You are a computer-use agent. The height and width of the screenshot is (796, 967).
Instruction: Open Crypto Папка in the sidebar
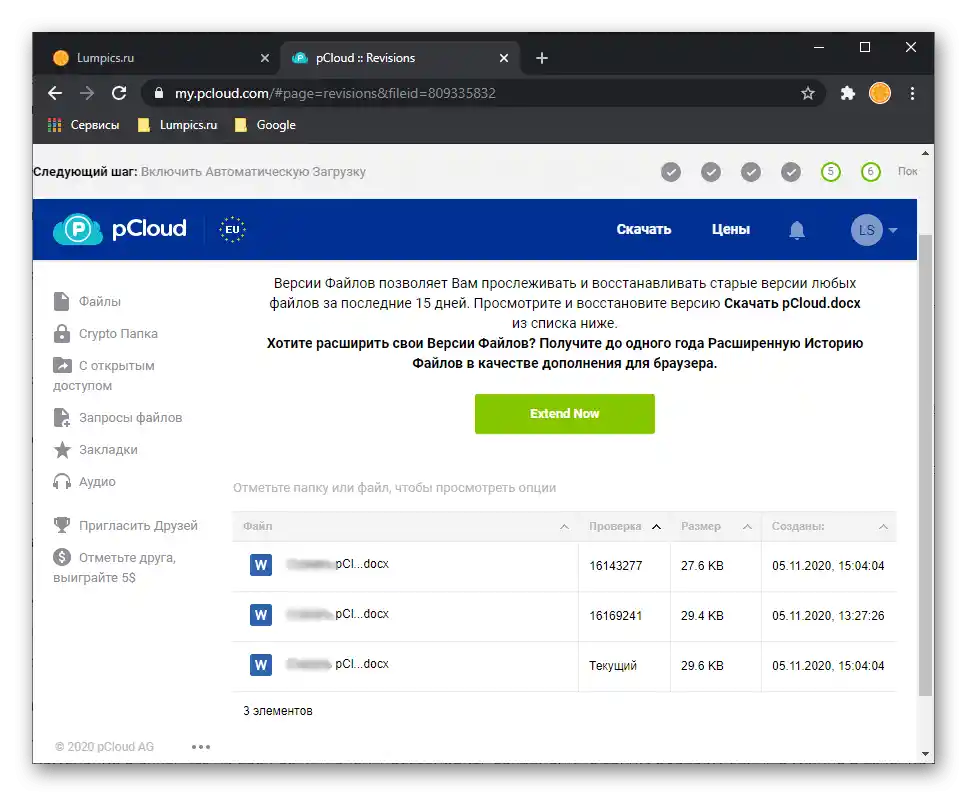[x=105, y=334]
